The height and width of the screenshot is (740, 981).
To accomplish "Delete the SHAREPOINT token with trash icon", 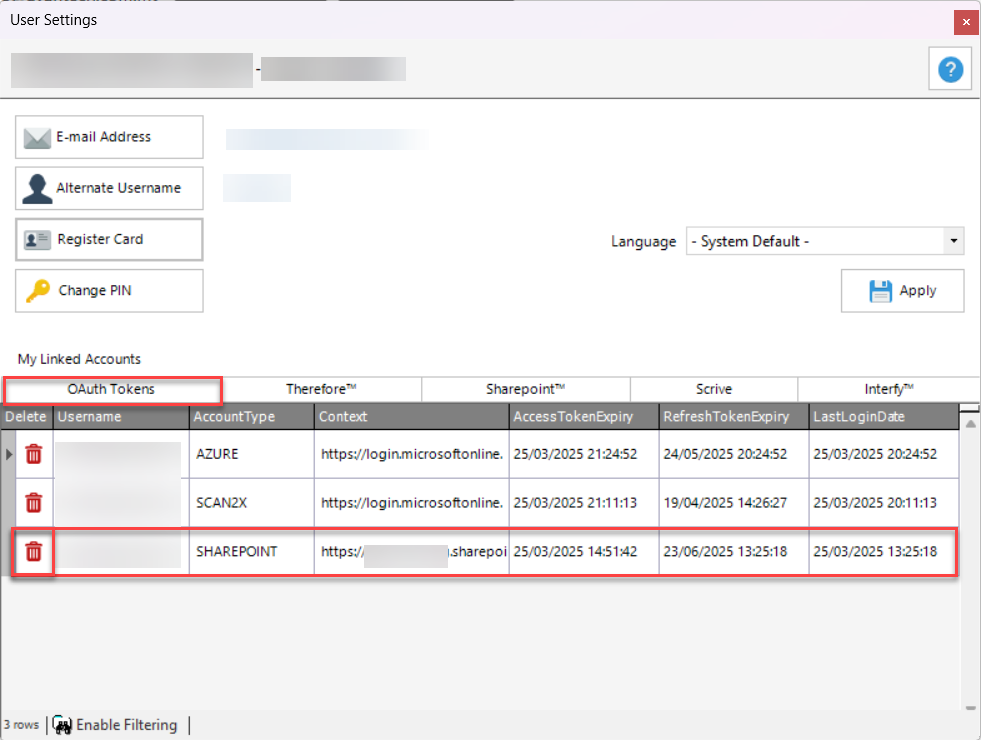I will (x=34, y=551).
